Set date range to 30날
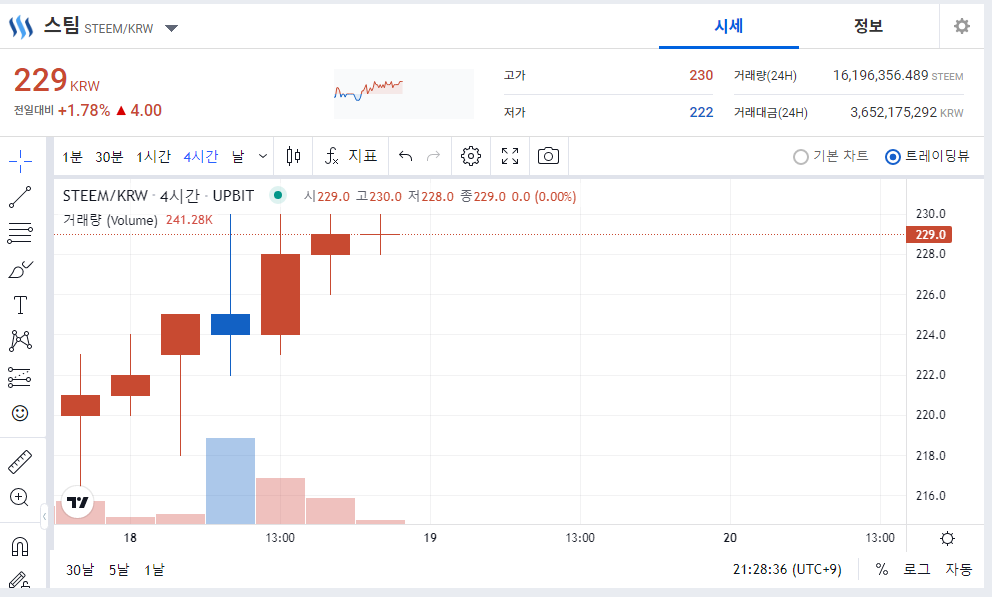The image size is (992, 597). (x=80, y=570)
